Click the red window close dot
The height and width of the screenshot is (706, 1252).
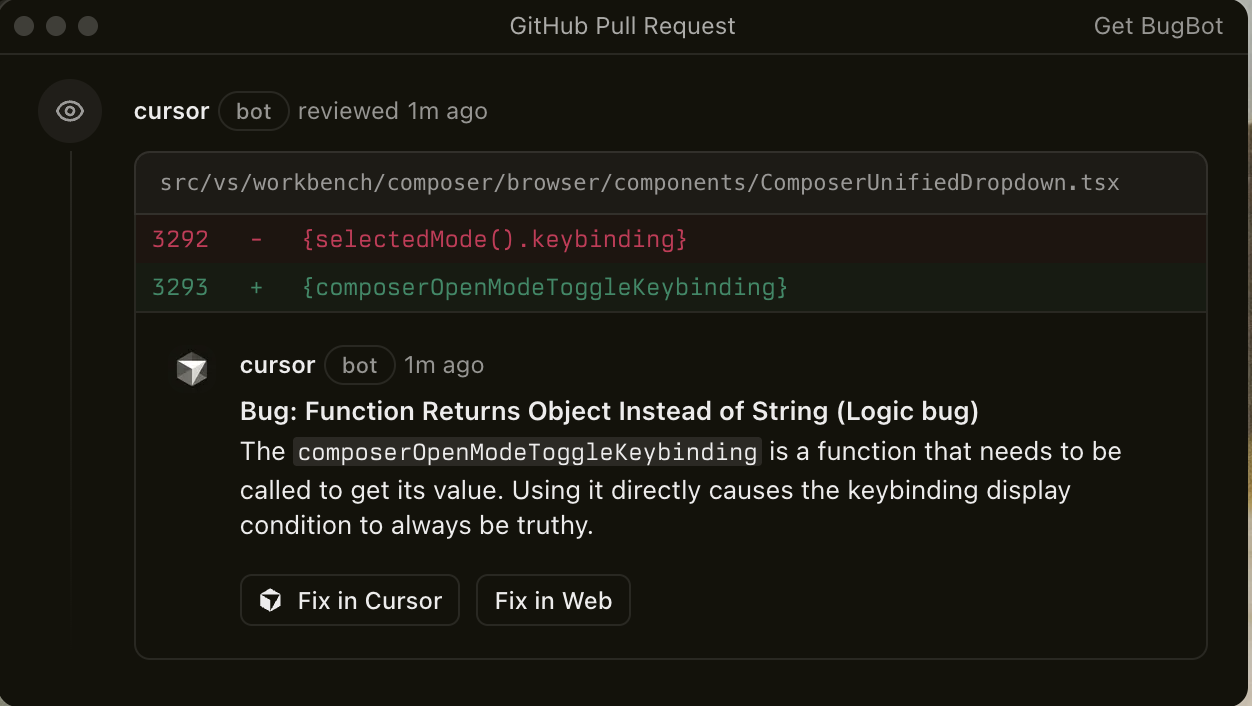coord(24,26)
